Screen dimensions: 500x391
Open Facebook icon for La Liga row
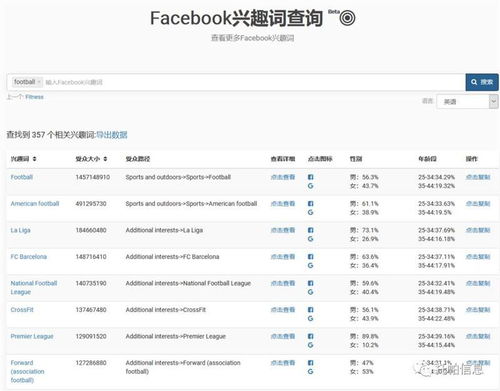pos(310,230)
